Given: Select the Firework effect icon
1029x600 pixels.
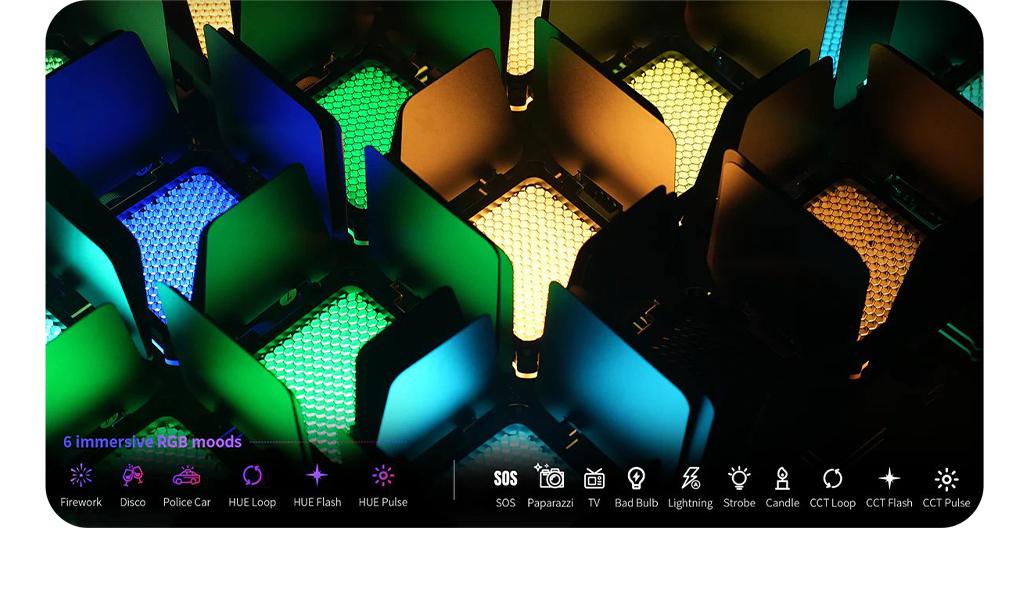Looking at the screenshot, I should coord(81,476).
